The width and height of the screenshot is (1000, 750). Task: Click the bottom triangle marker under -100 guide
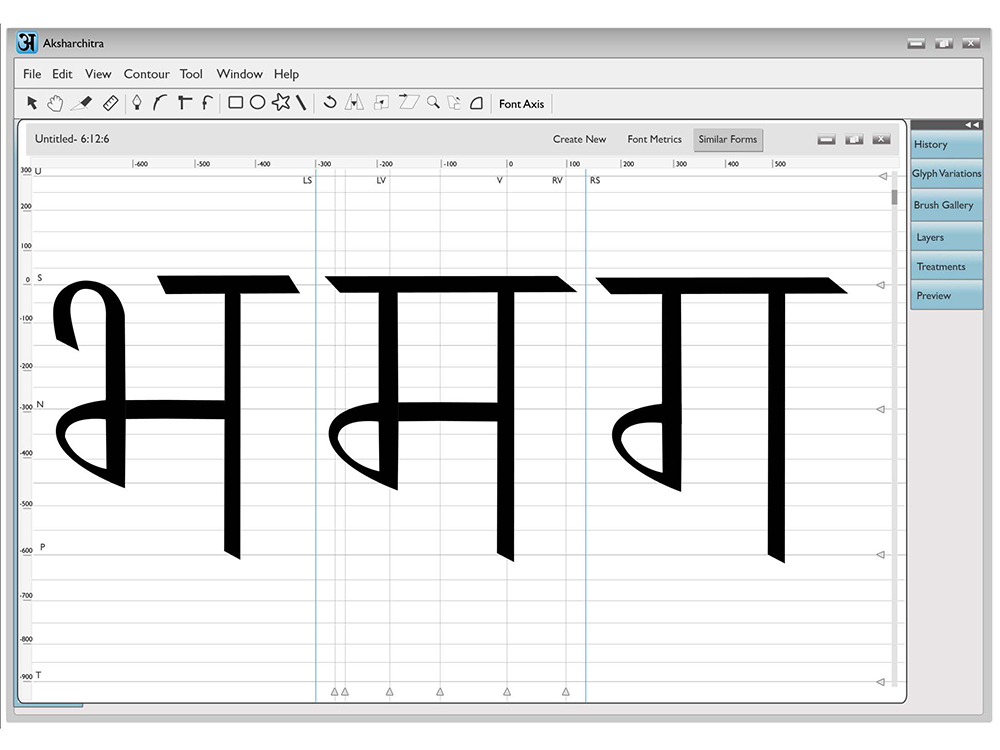(440, 691)
